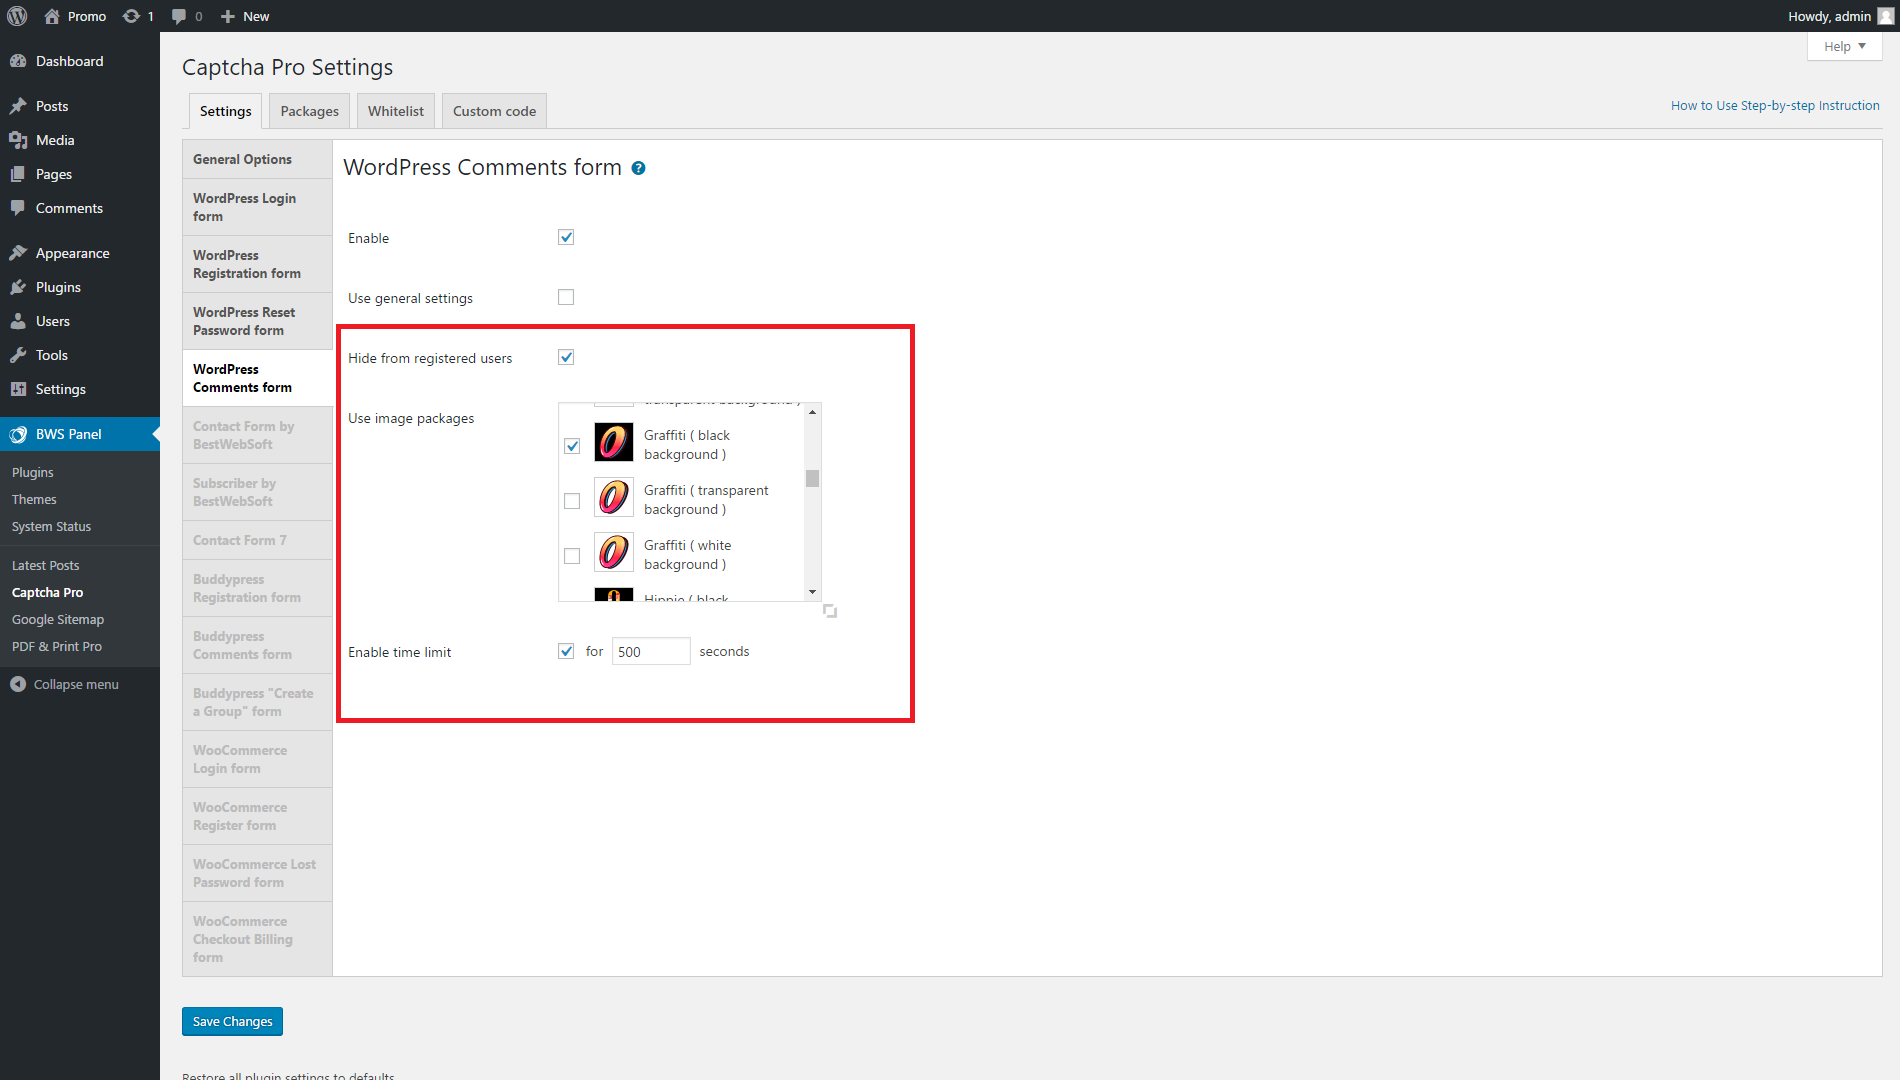Open Google Sitemap in BWS submenu
This screenshot has height=1080, width=1900.
click(58, 619)
